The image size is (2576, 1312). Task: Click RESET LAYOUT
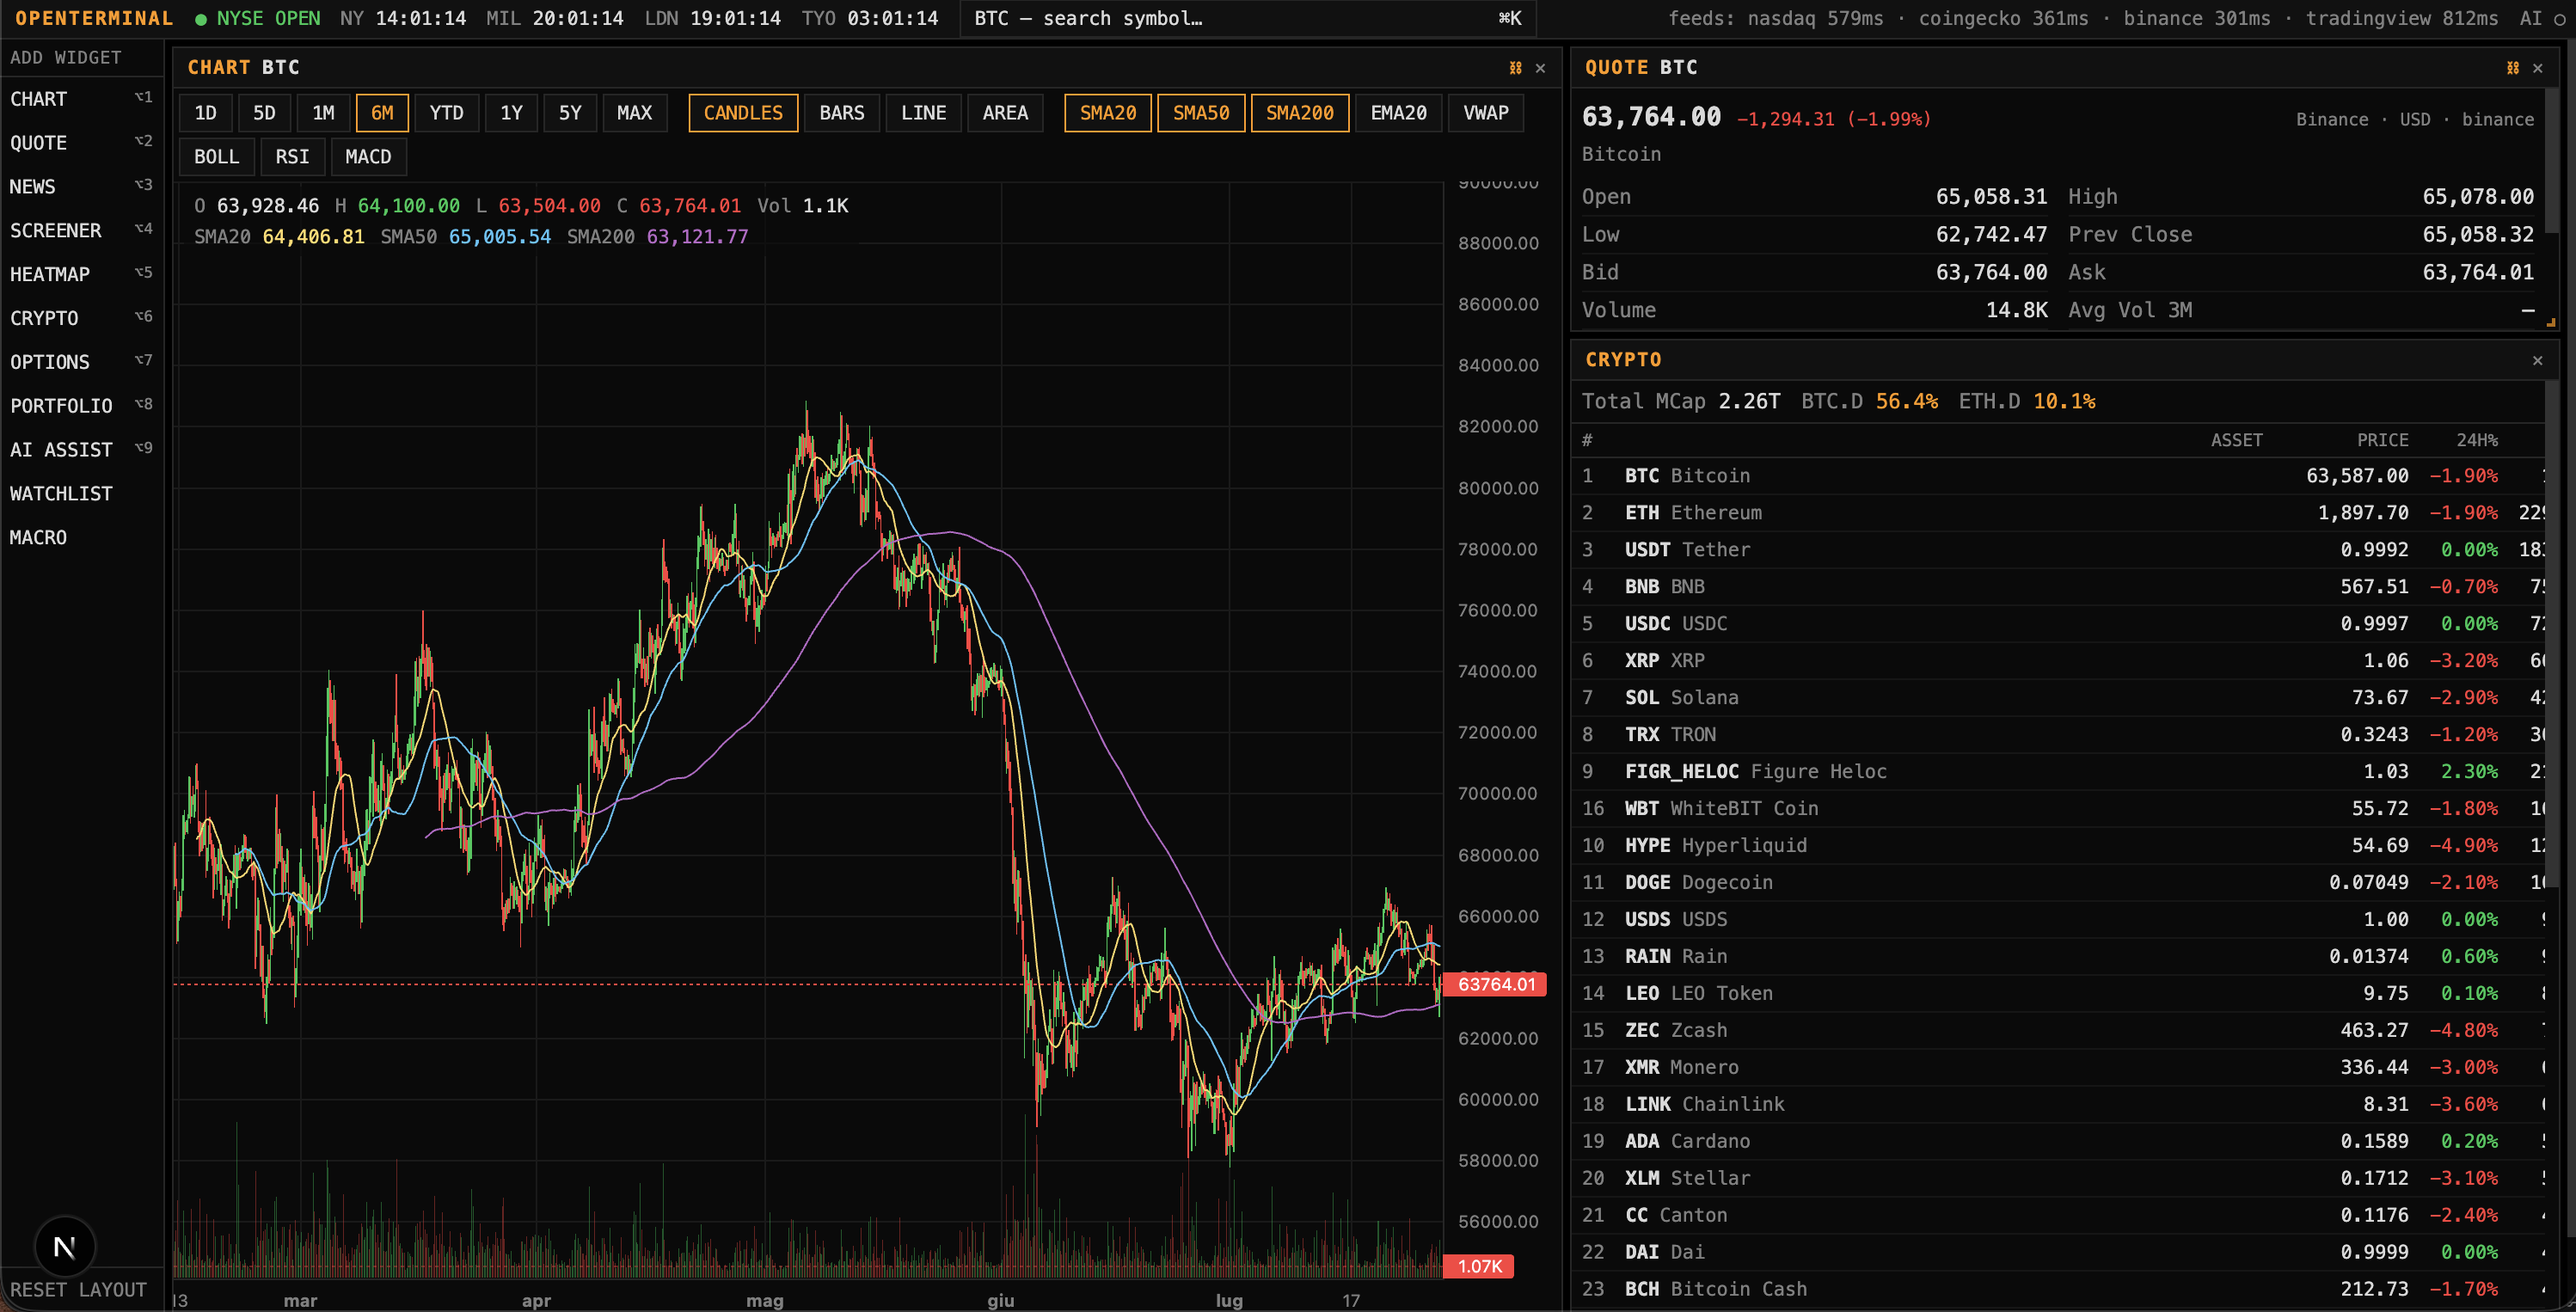[78, 1290]
